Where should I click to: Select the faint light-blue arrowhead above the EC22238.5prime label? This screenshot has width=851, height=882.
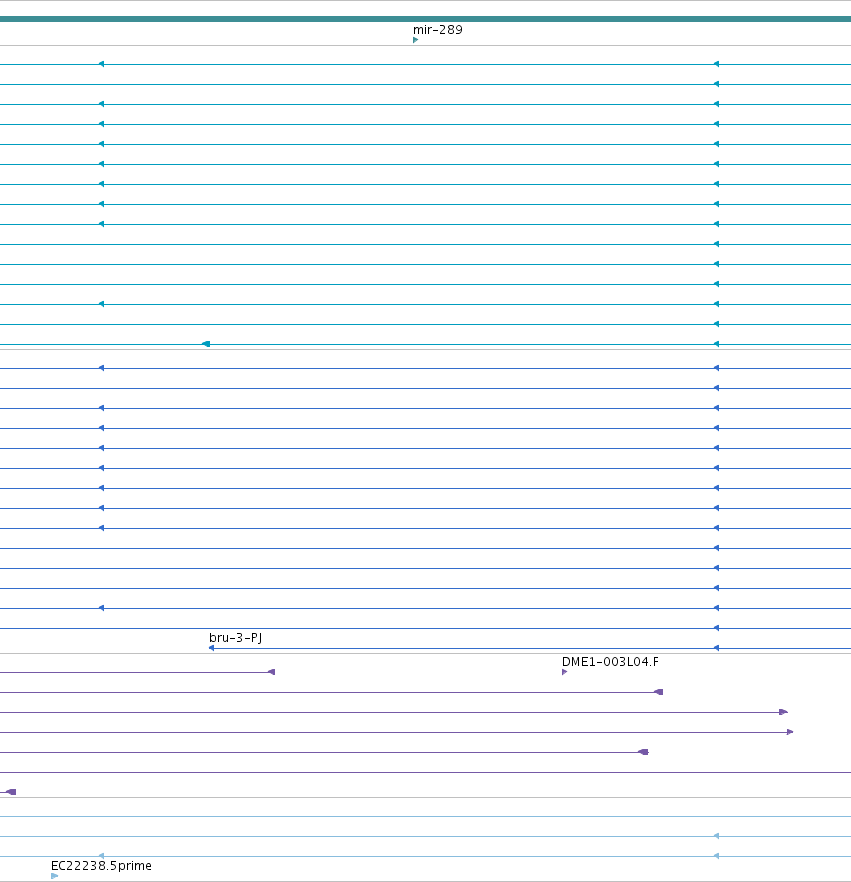[x=101, y=856]
